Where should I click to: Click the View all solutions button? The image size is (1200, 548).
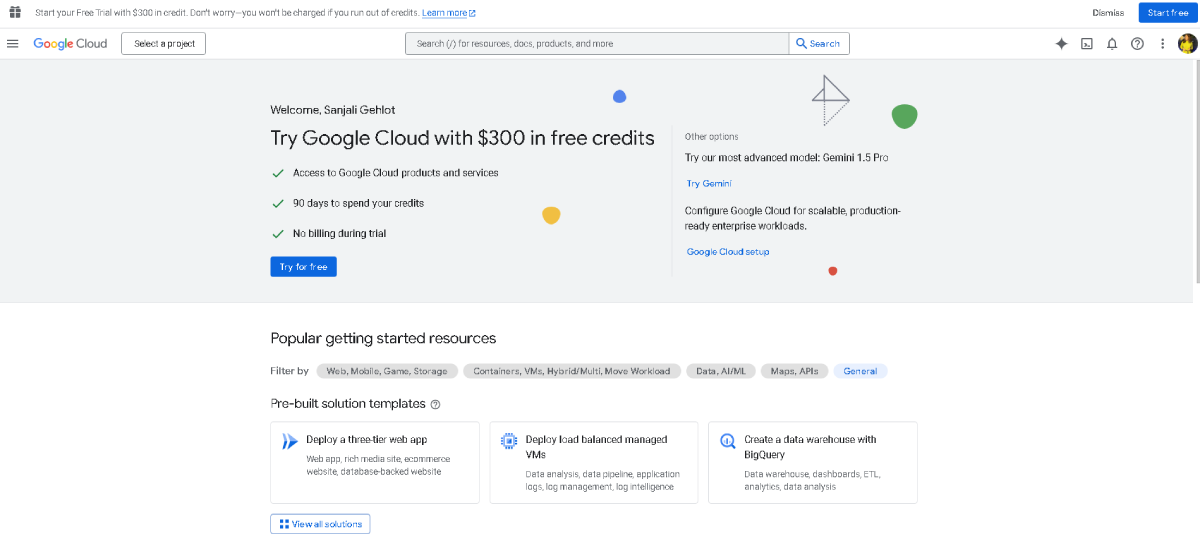320,524
